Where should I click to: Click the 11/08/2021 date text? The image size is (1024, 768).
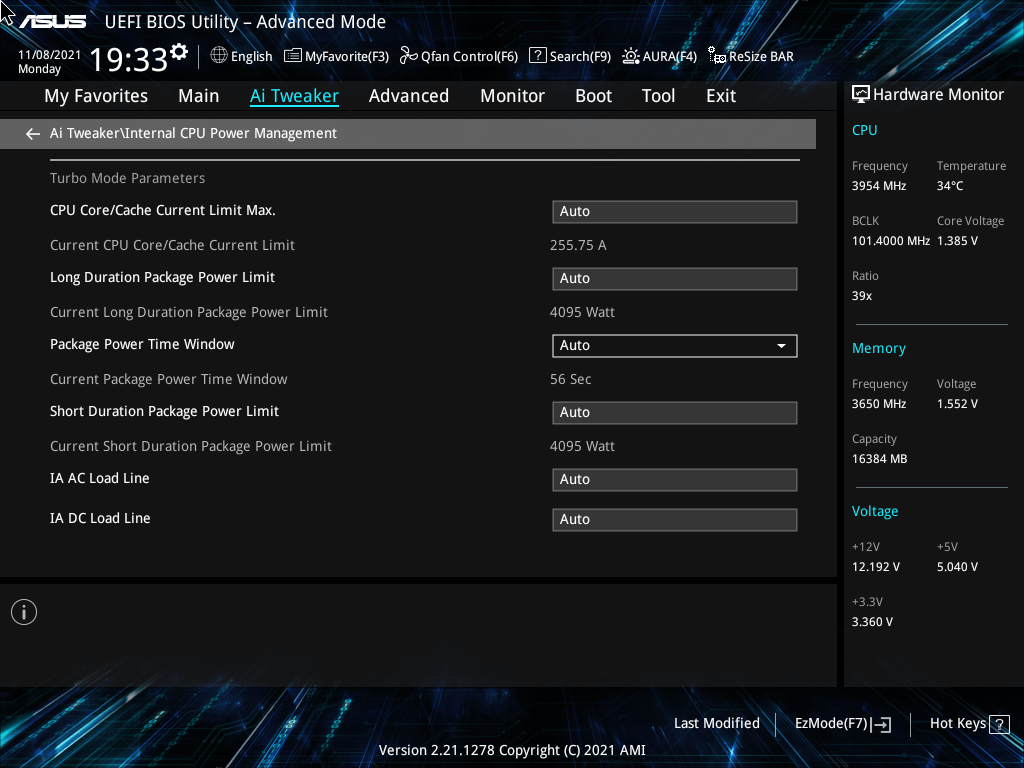[50, 55]
